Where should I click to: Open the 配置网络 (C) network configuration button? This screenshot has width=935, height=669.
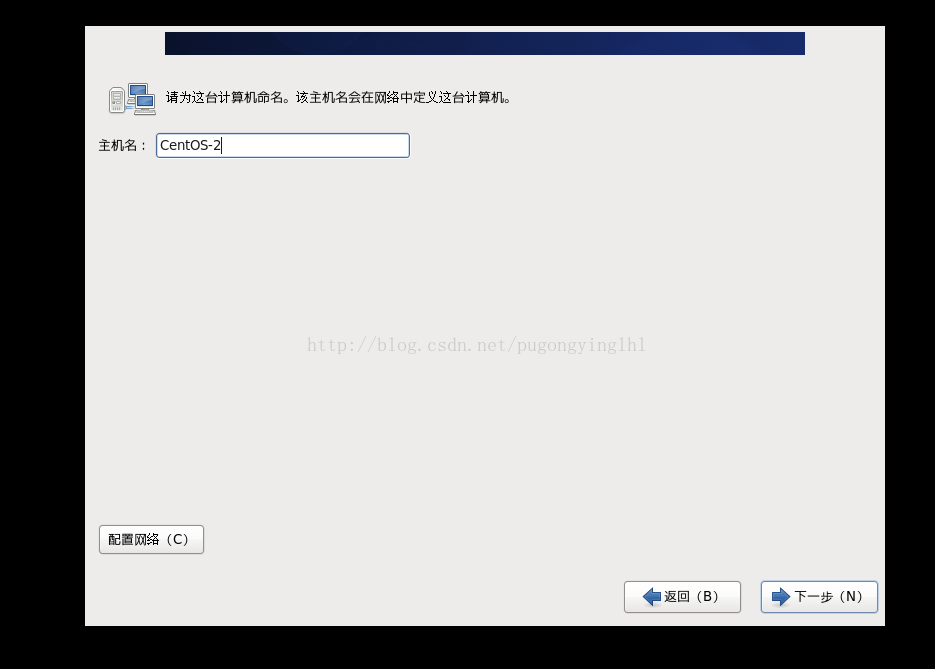(151, 540)
